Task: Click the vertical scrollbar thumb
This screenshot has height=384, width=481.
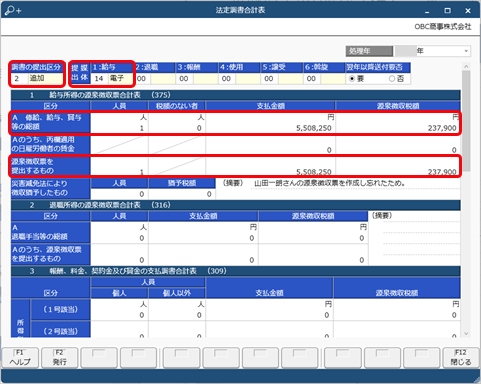Action: pyautogui.click(x=466, y=121)
